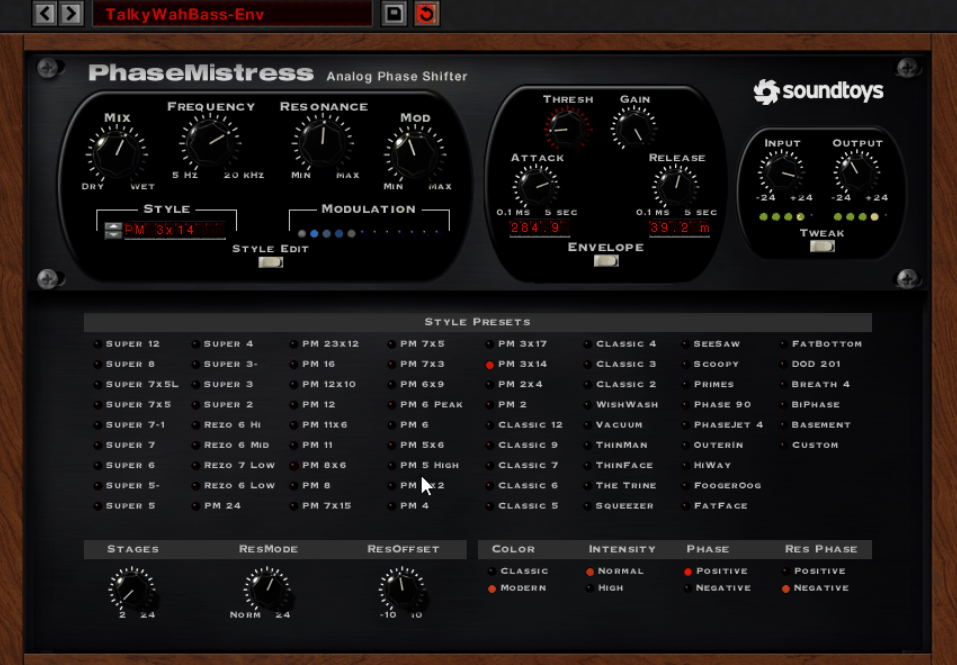Click the Release value field 39.2 m
The image size is (957, 665).
[679, 228]
